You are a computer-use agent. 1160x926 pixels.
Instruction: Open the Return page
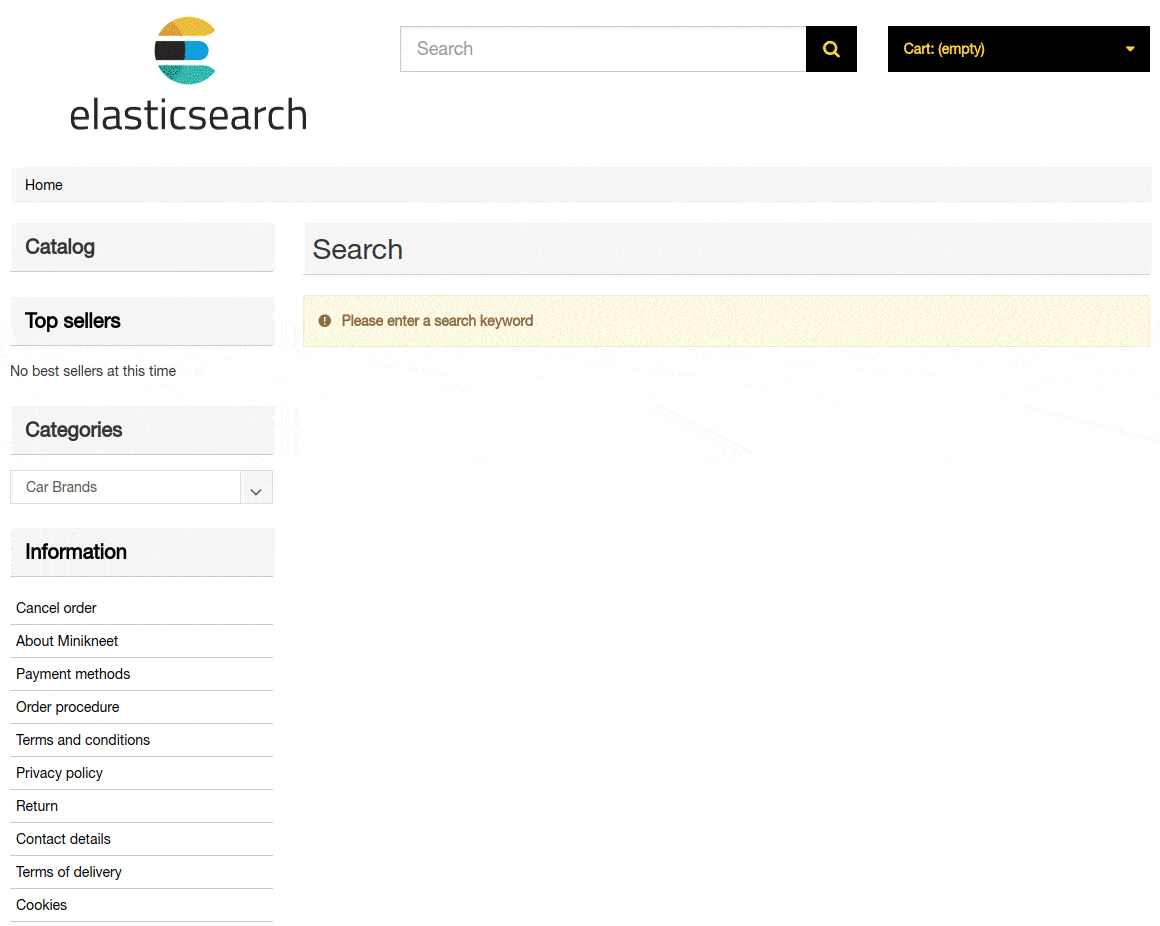(x=37, y=806)
